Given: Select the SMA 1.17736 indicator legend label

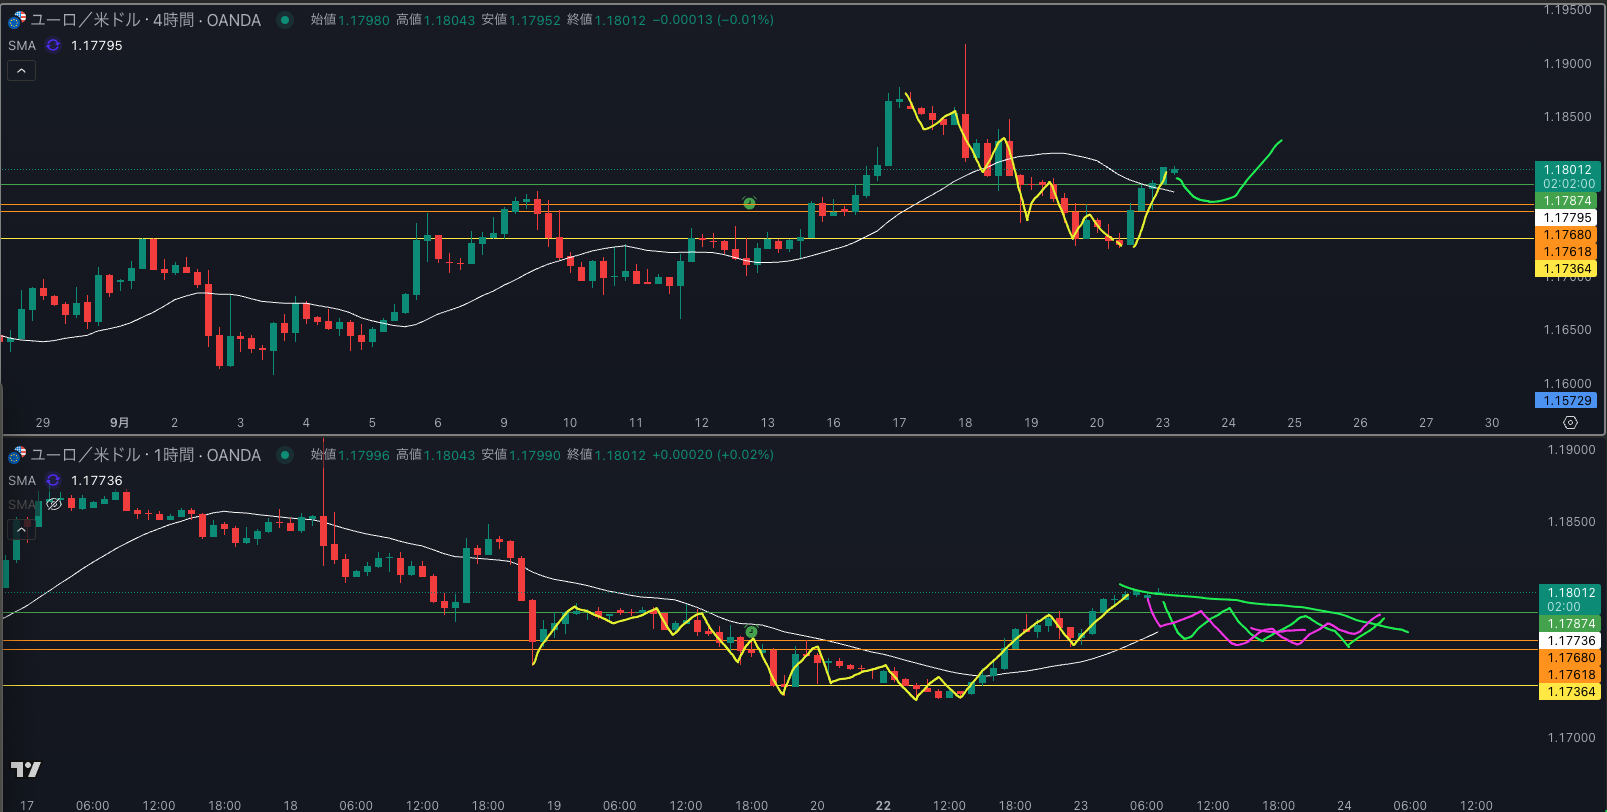Looking at the screenshot, I should [x=22, y=481].
